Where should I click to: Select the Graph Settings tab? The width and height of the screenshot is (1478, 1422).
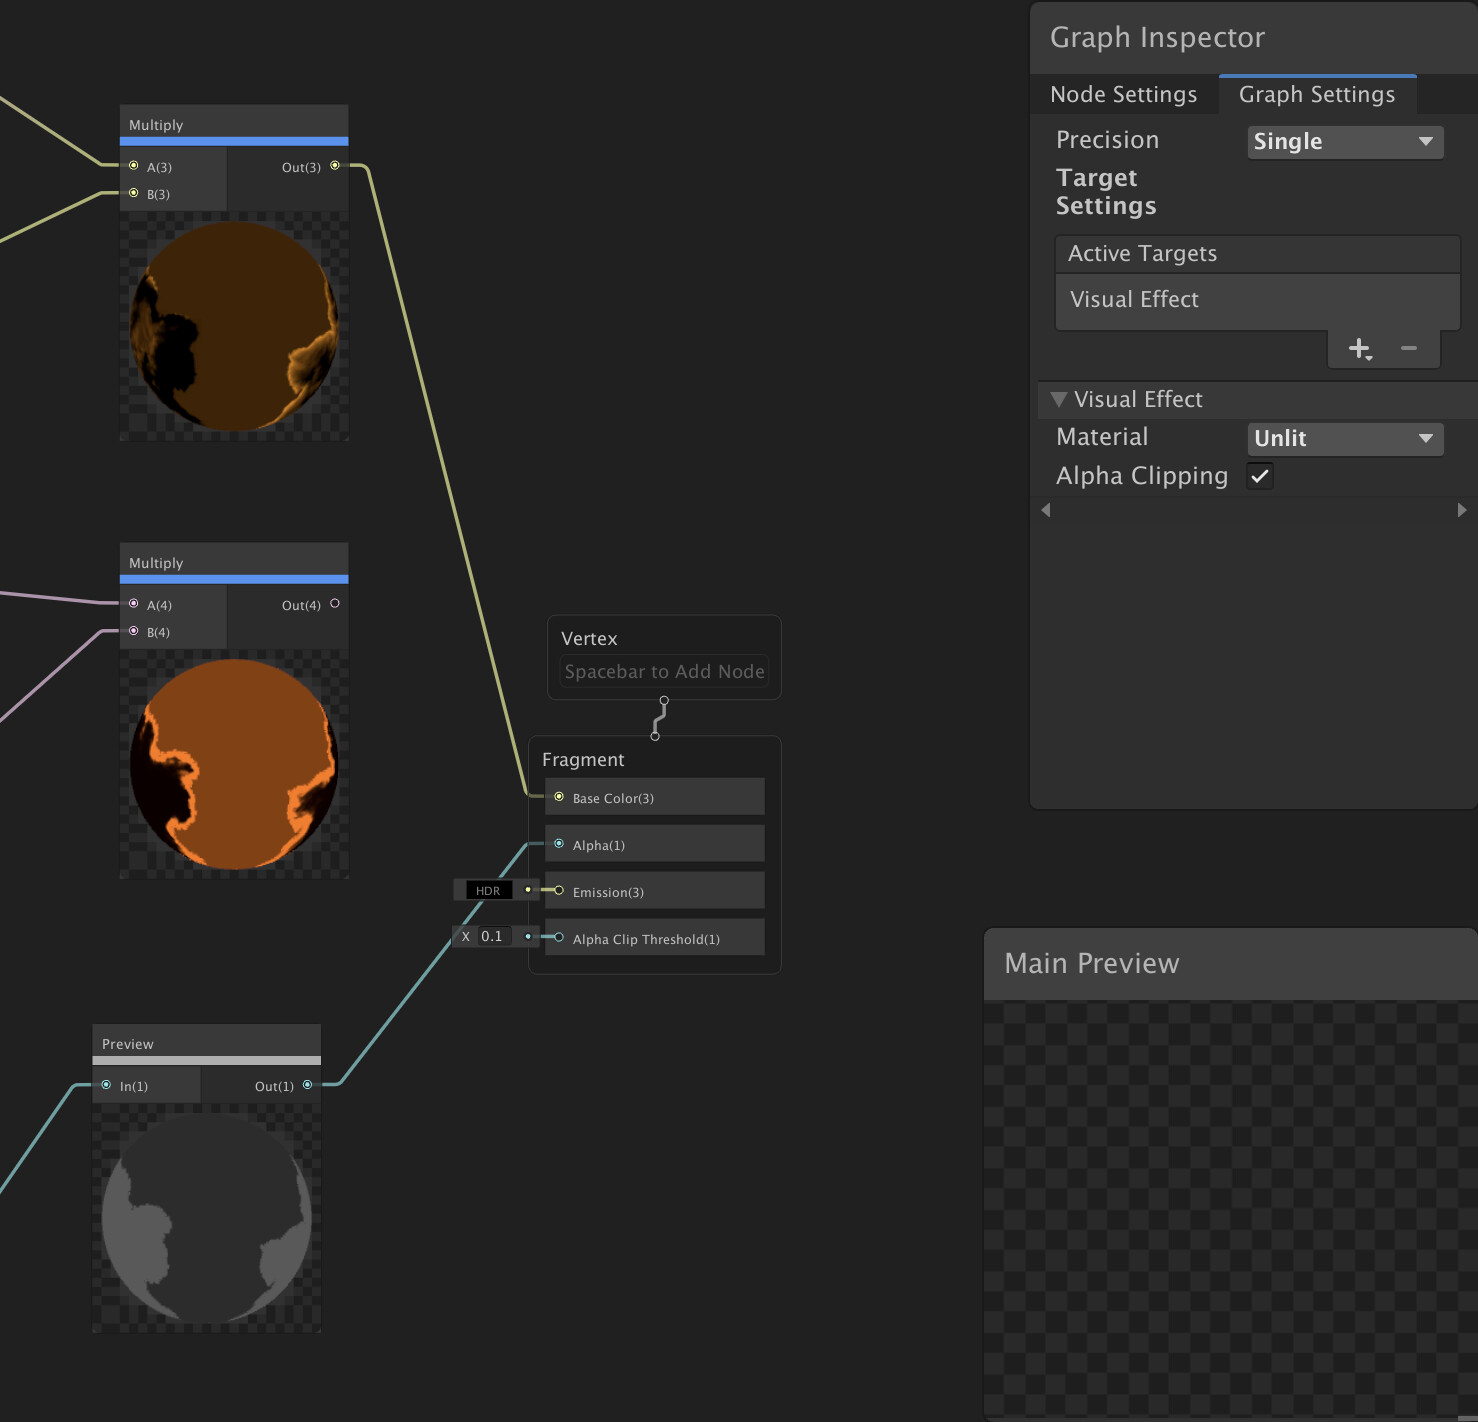click(1317, 94)
